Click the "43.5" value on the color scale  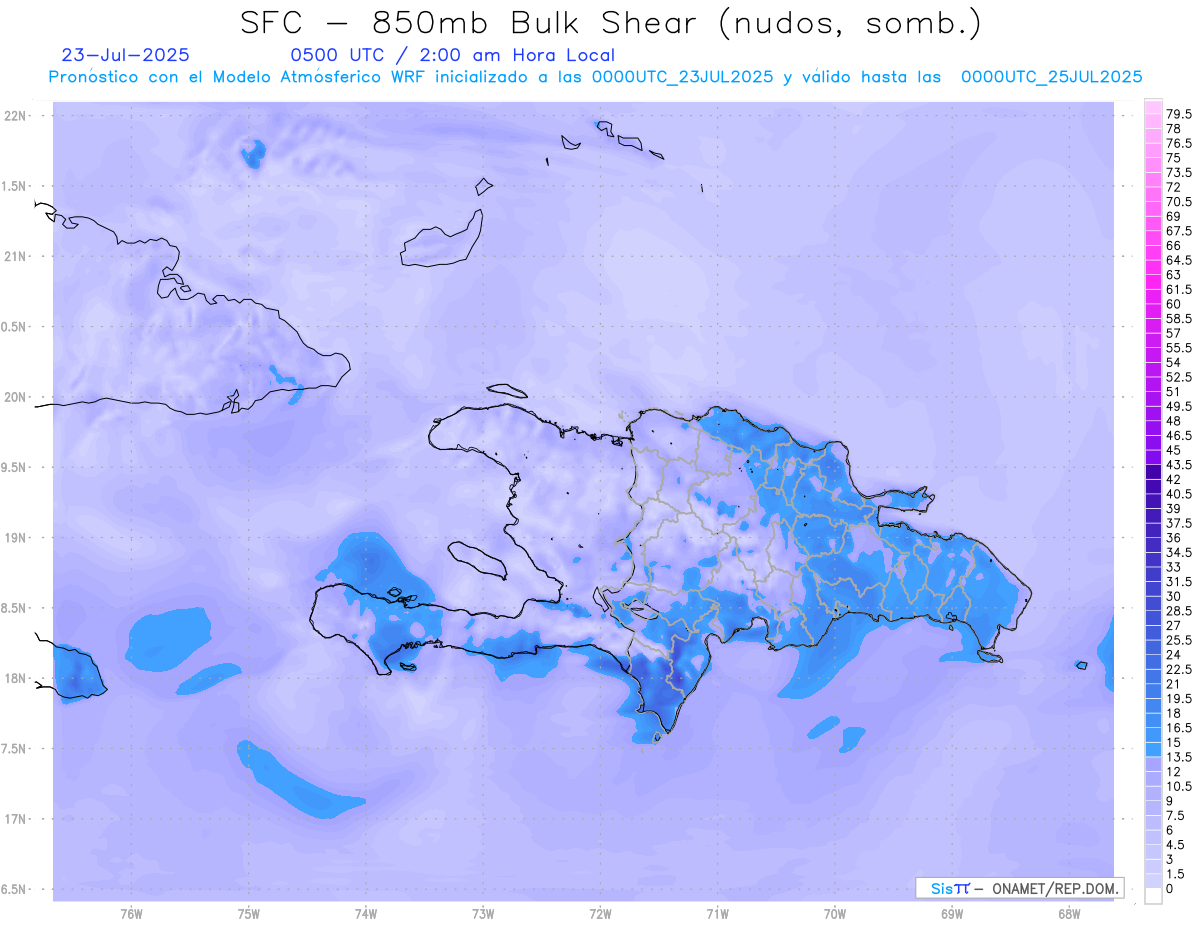[x=1180, y=465]
